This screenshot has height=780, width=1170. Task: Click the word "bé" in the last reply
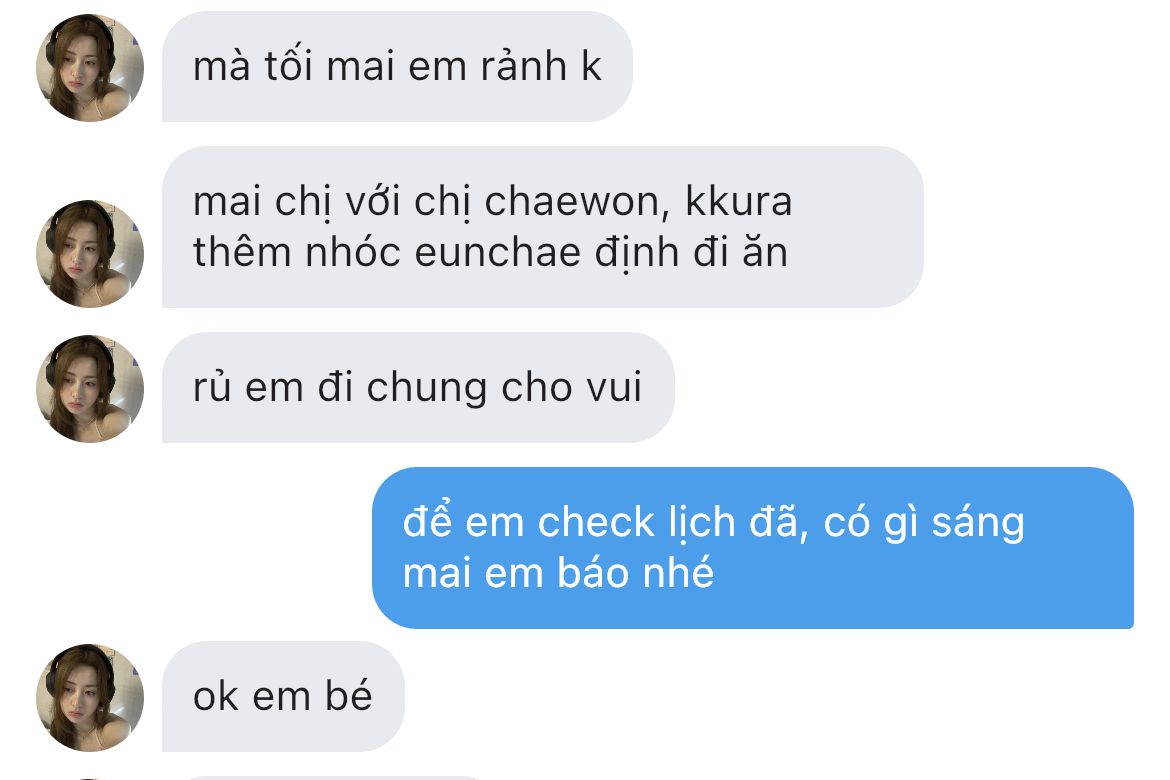pos(348,695)
